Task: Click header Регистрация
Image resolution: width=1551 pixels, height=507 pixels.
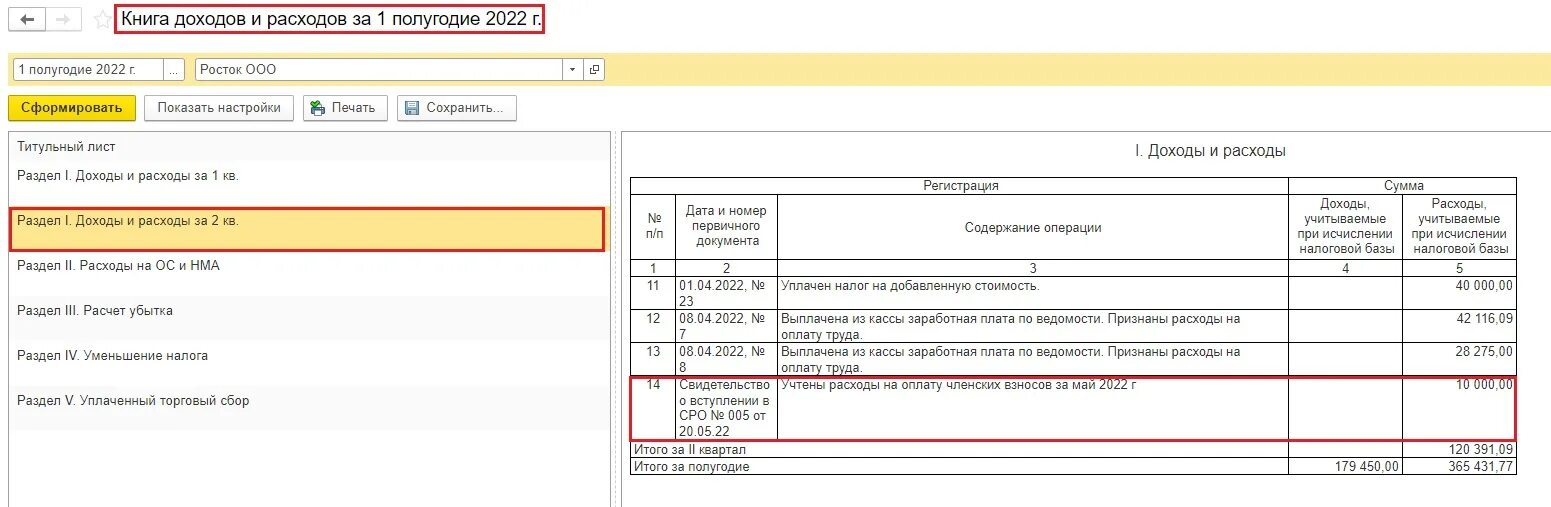Action: coord(960,186)
